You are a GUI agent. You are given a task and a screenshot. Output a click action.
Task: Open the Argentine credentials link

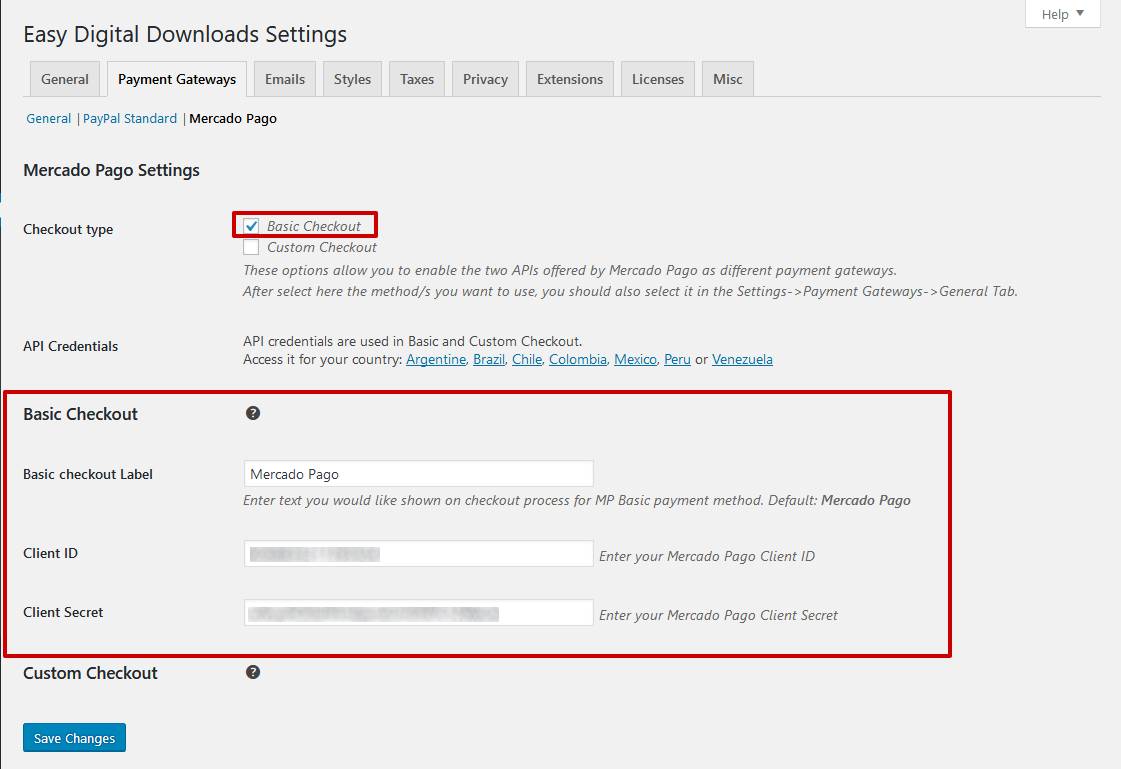[436, 359]
